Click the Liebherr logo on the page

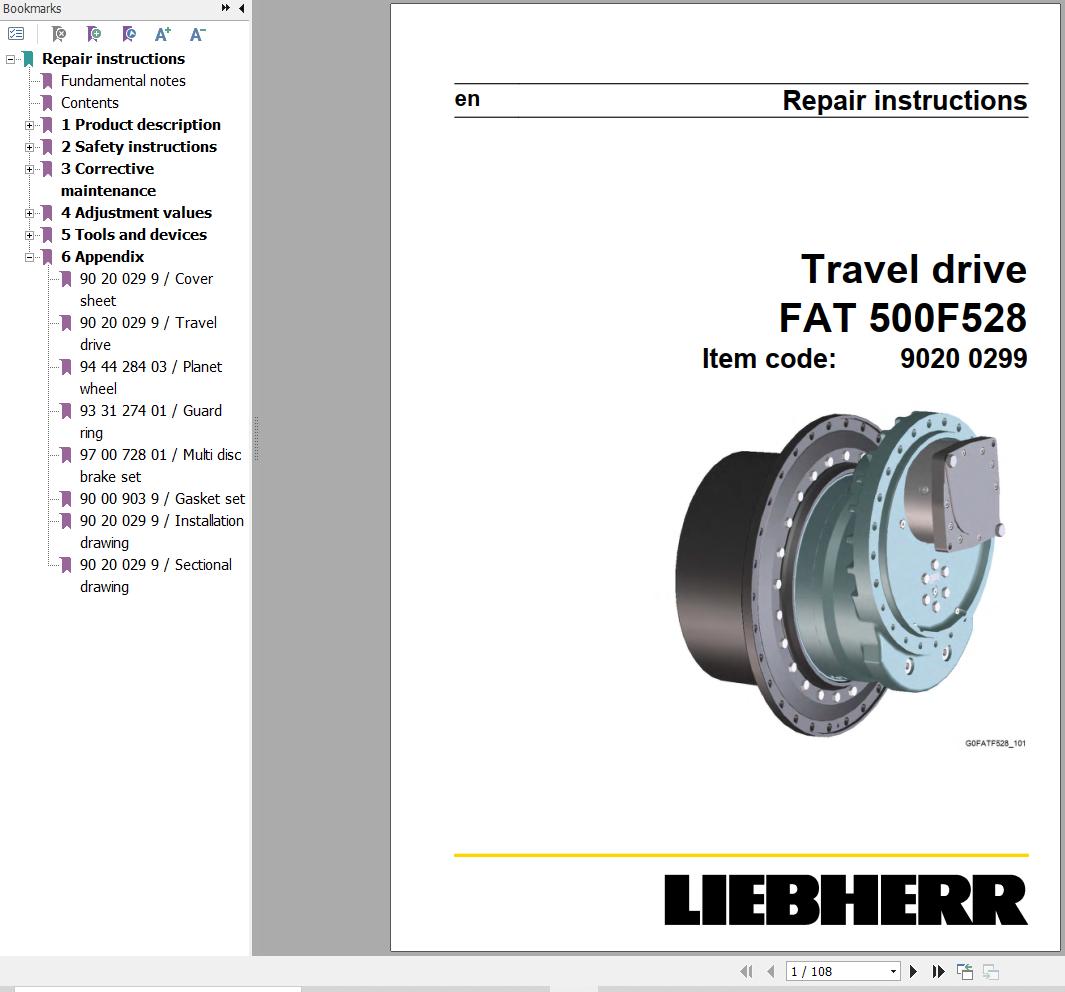(846, 900)
